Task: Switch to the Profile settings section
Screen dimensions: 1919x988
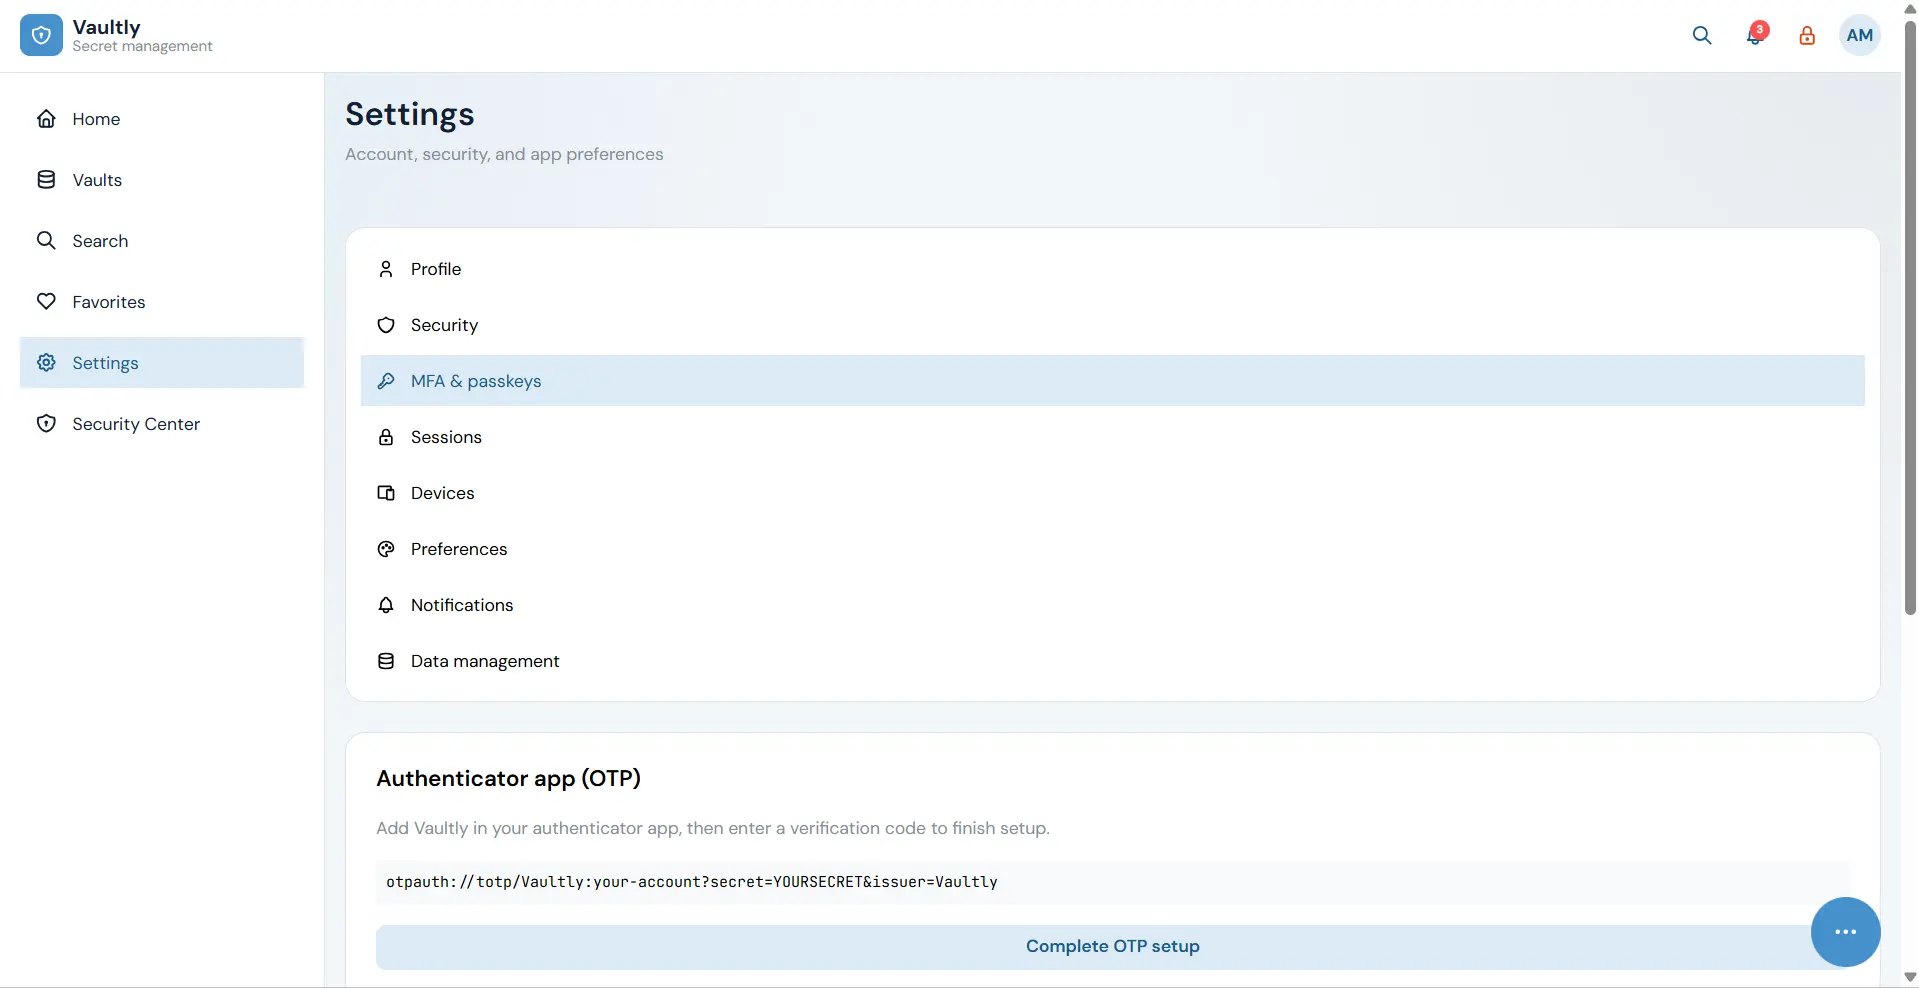Action: (1112, 269)
